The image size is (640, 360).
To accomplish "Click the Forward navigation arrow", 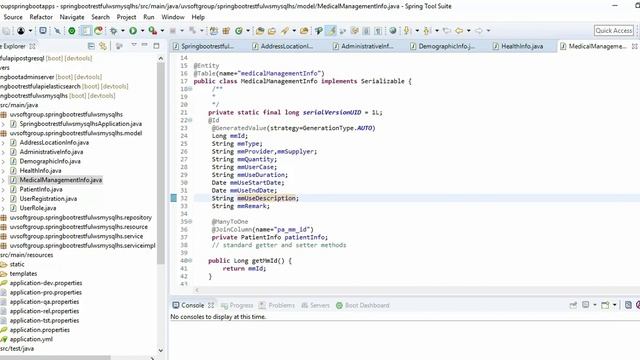I will pos(479,31).
